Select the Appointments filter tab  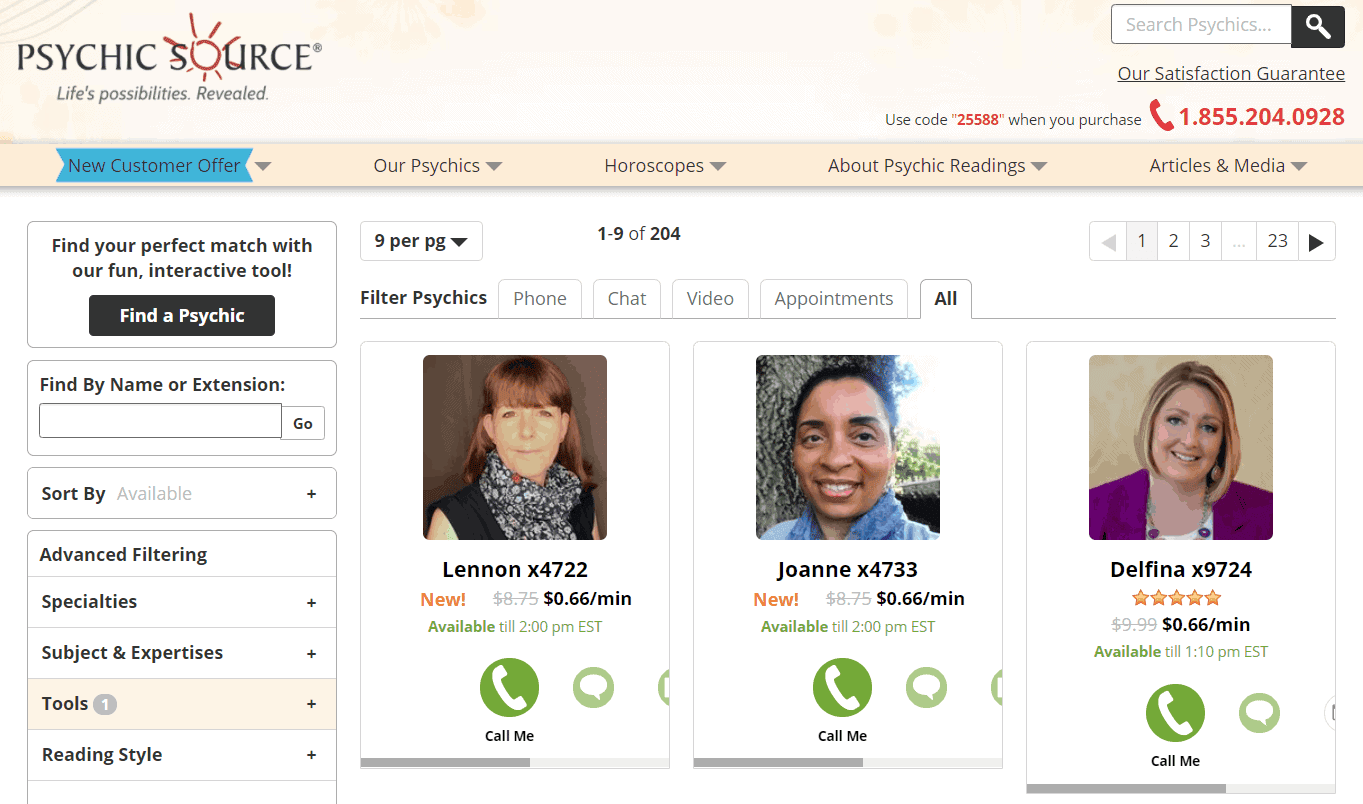pyautogui.click(x=834, y=298)
